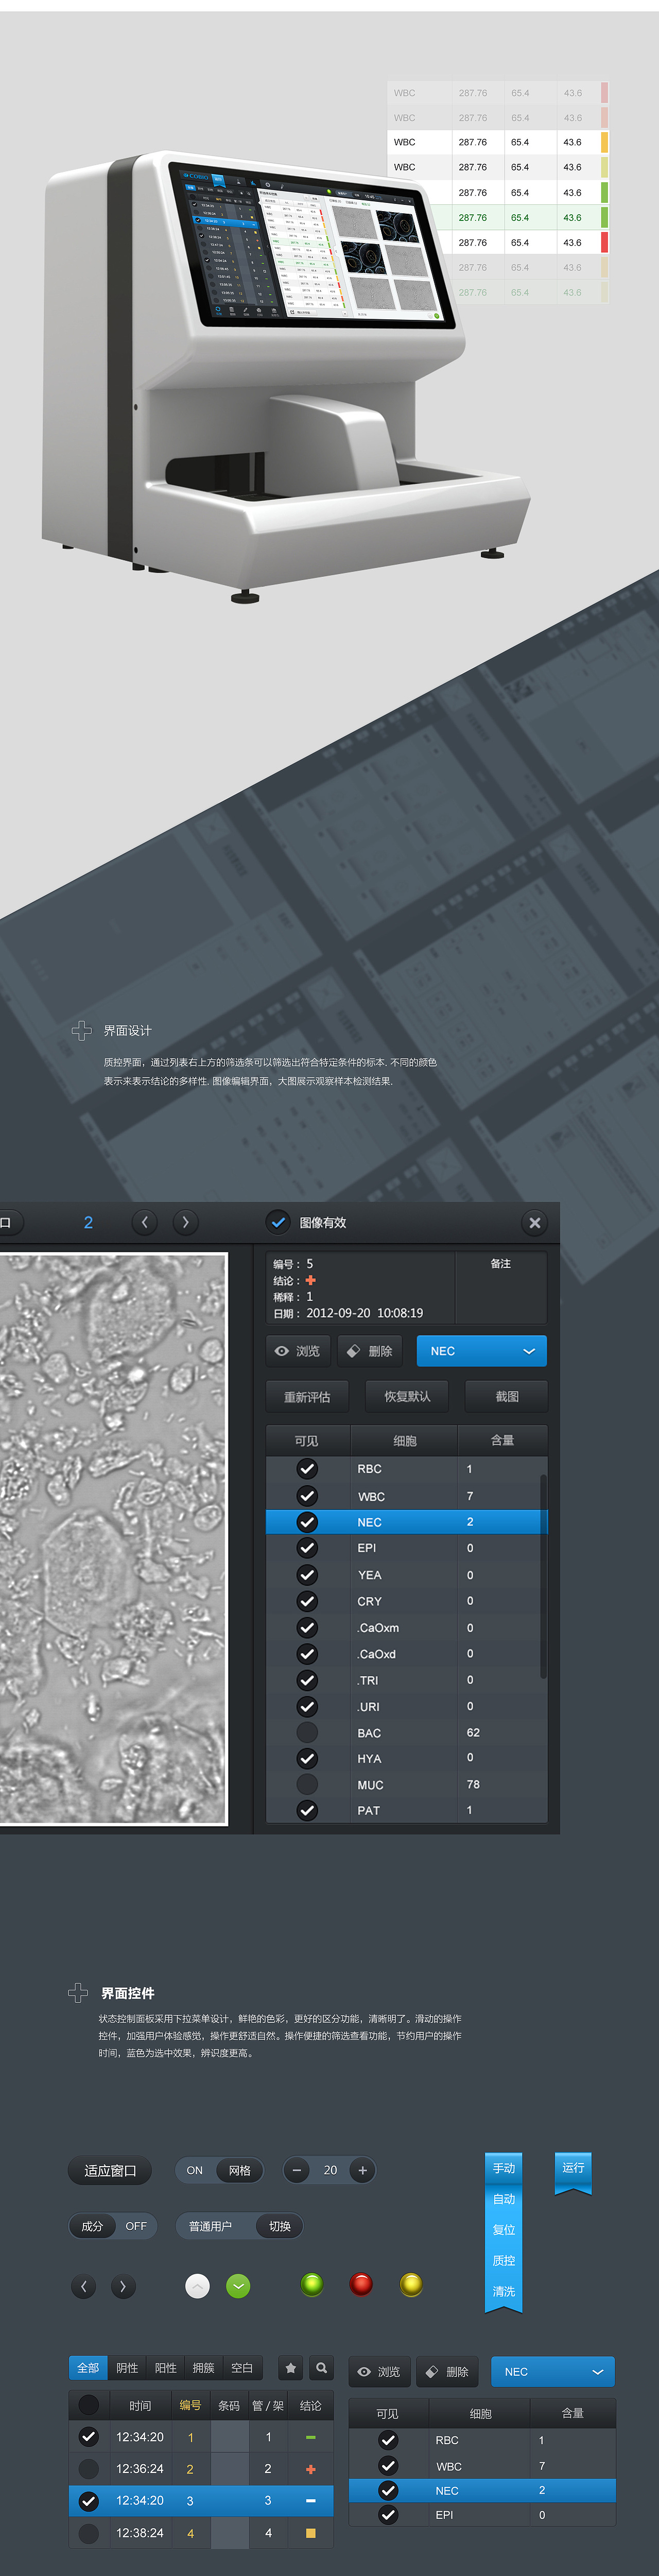Screen dimensions: 659x2576
Task: Increase the value 20 with plus
Action: point(363,2170)
